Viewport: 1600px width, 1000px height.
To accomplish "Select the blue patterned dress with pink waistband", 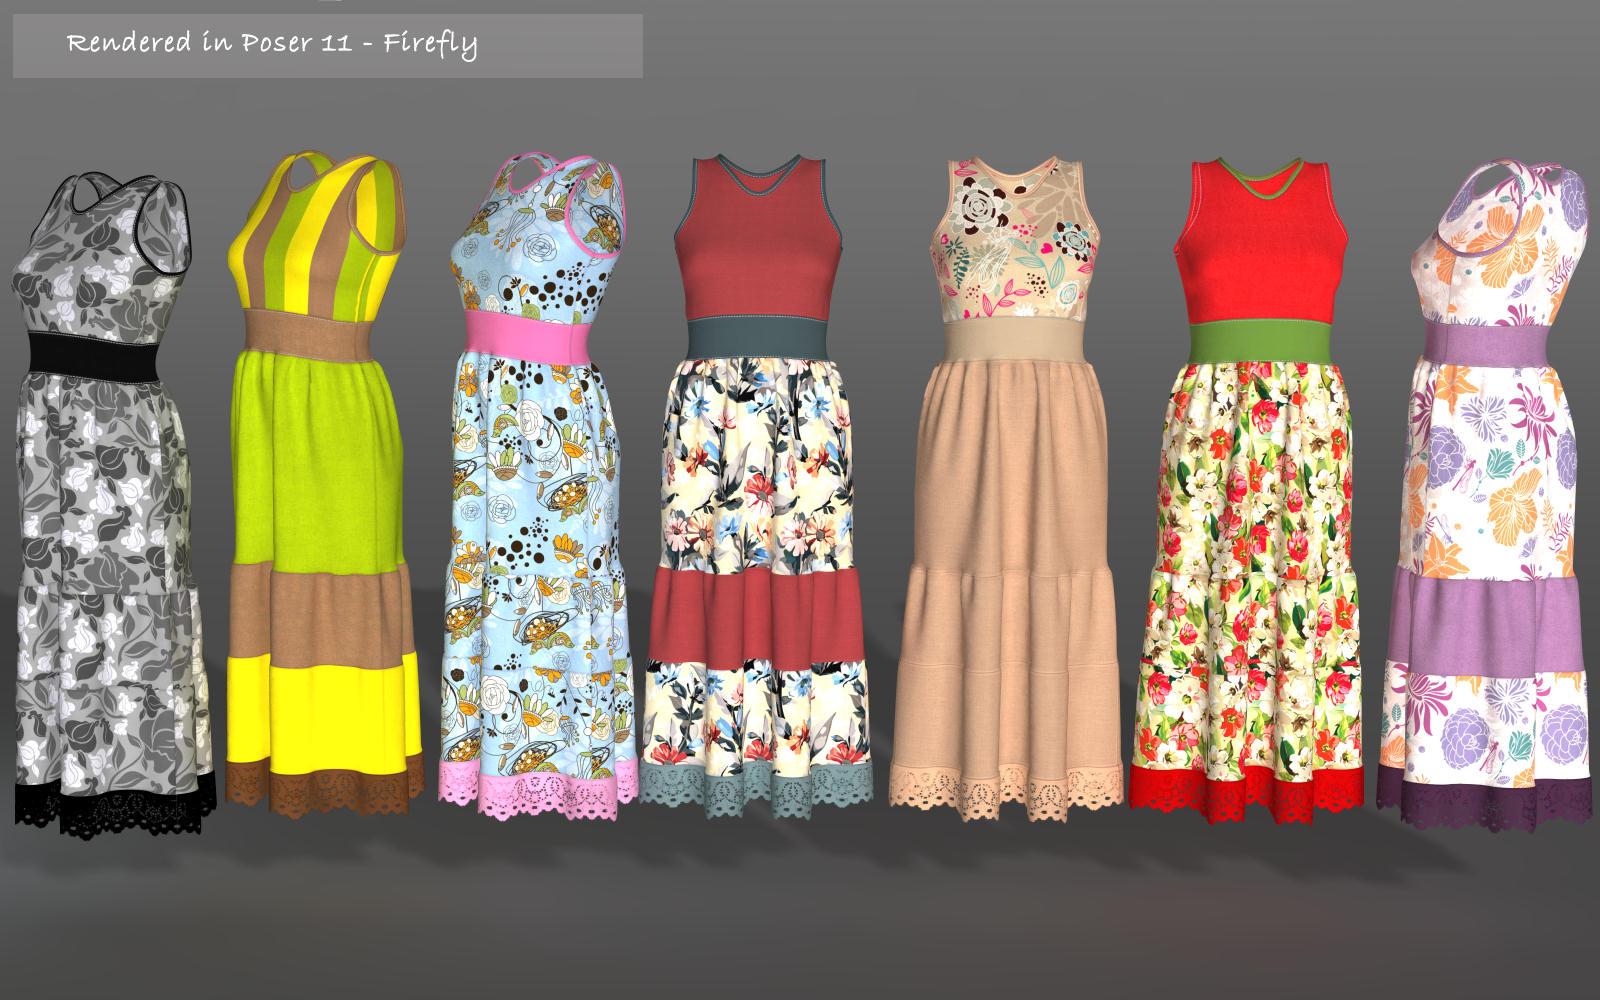I will (x=537, y=487).
